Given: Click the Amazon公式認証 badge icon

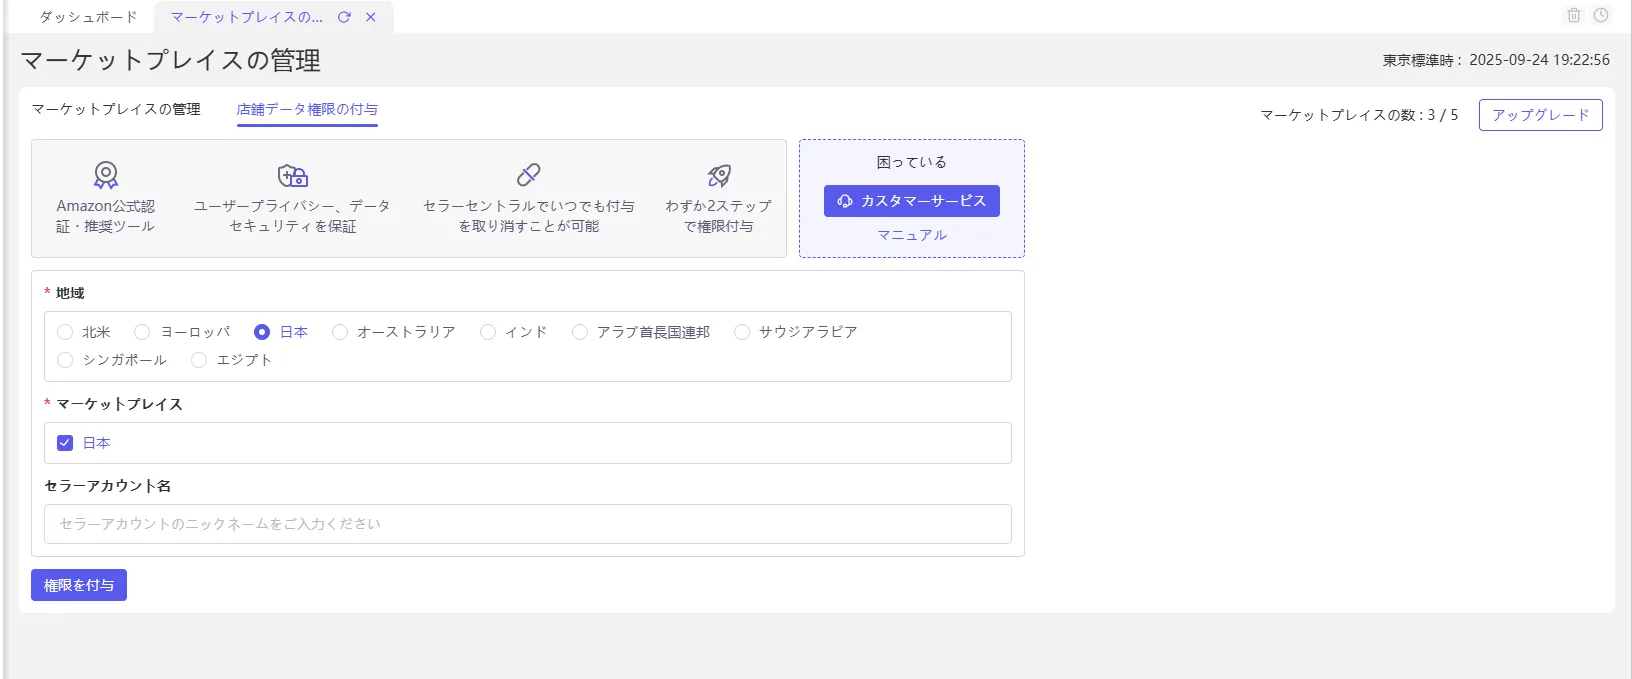Looking at the screenshot, I should pyautogui.click(x=106, y=176).
